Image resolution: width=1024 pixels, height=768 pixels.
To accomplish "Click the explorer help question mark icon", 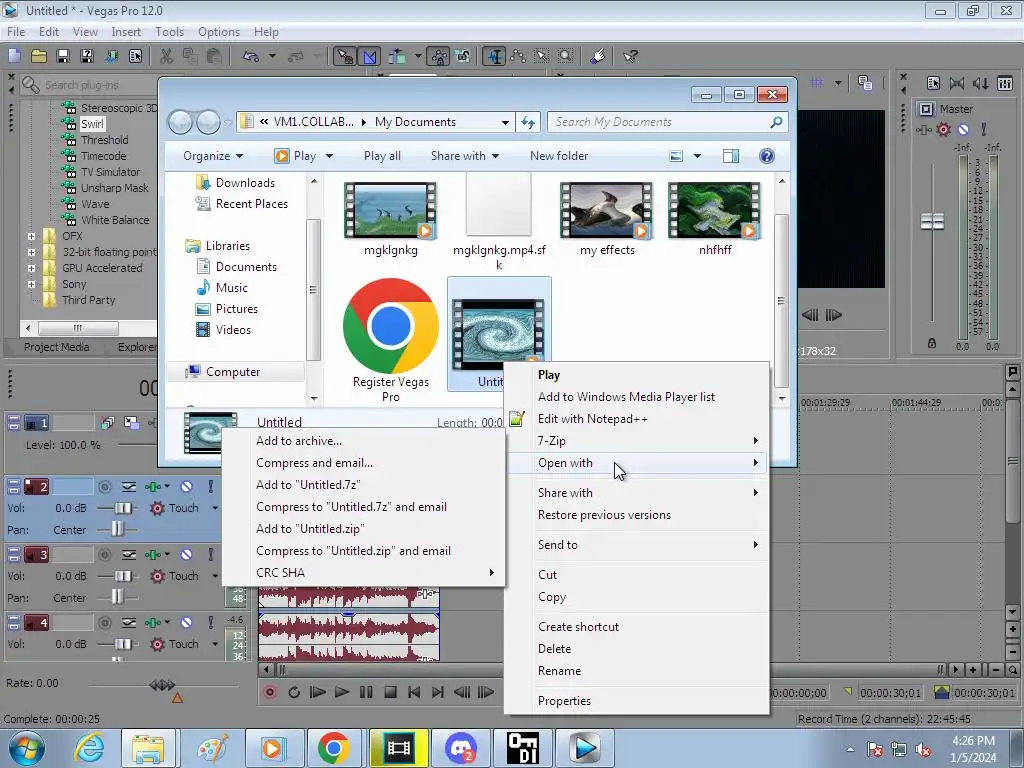I will click(x=767, y=155).
